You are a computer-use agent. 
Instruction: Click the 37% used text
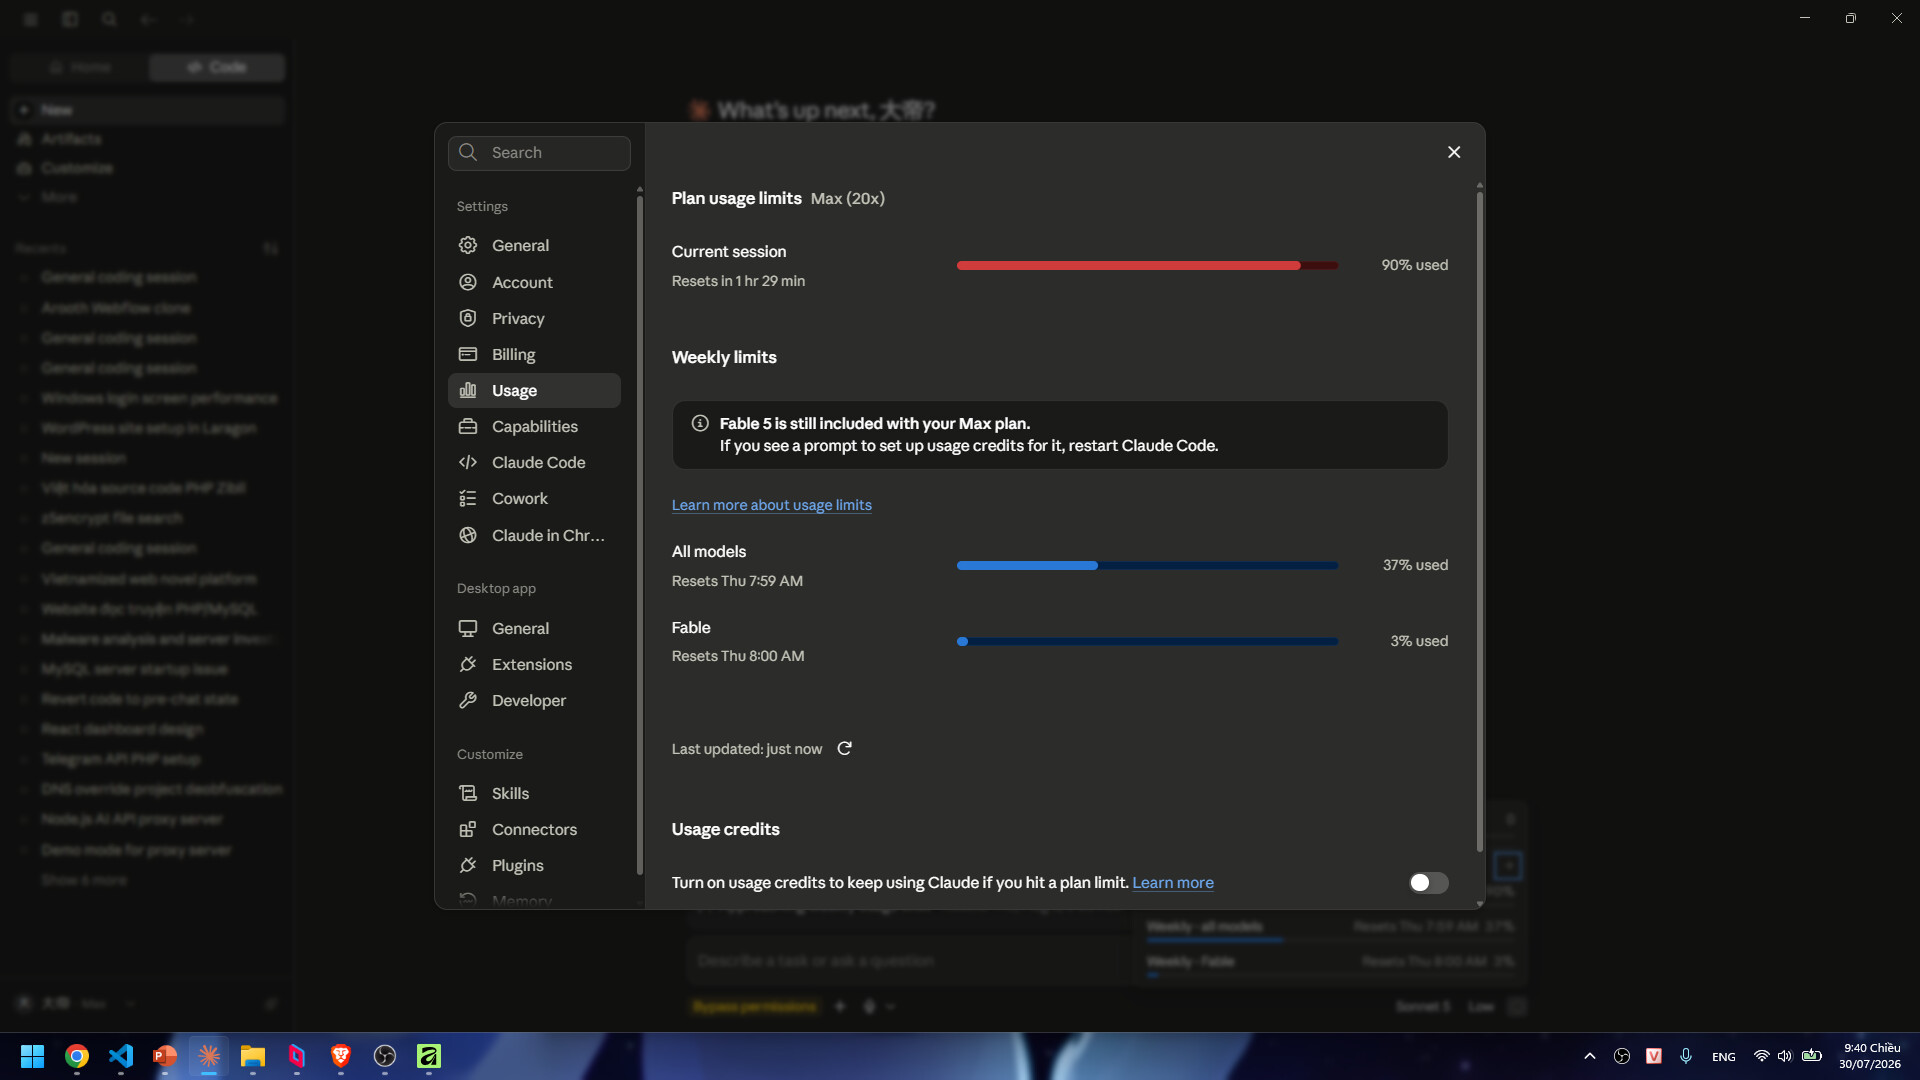1416,565
